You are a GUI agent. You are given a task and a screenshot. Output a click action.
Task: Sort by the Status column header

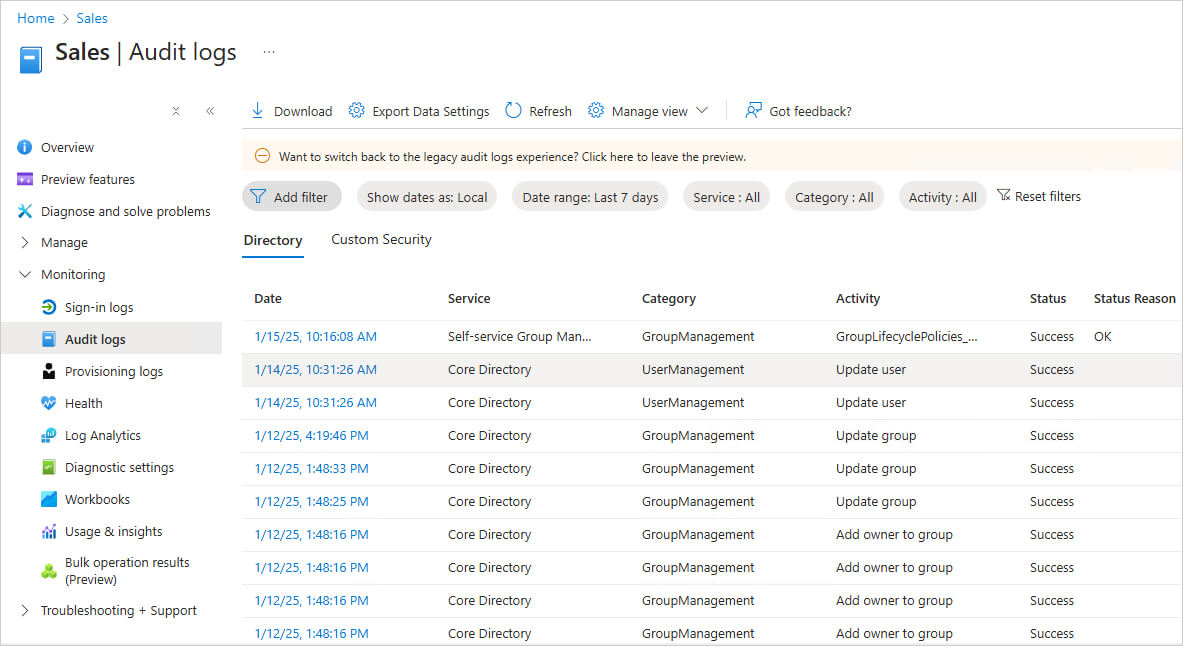[x=1048, y=298]
